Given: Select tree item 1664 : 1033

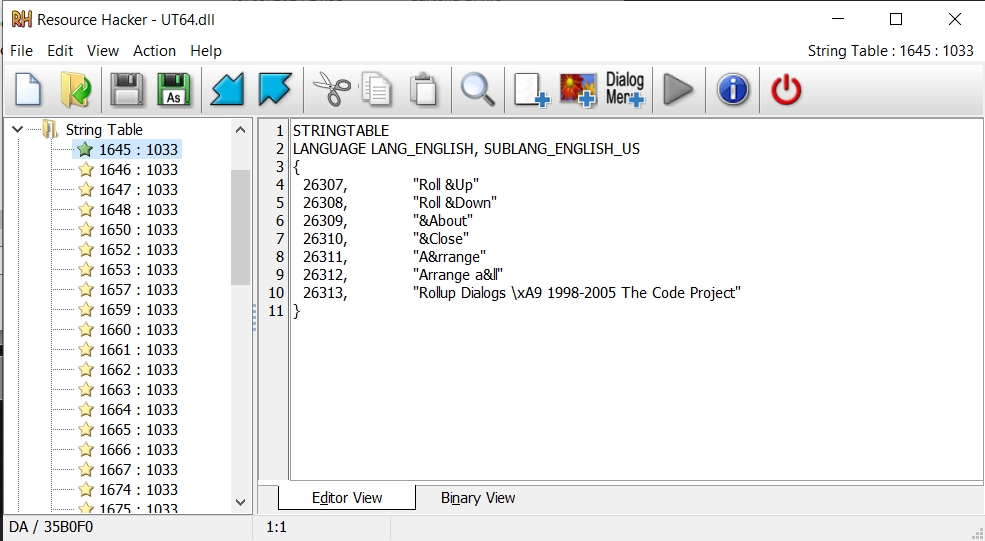Looking at the screenshot, I should [138, 410].
